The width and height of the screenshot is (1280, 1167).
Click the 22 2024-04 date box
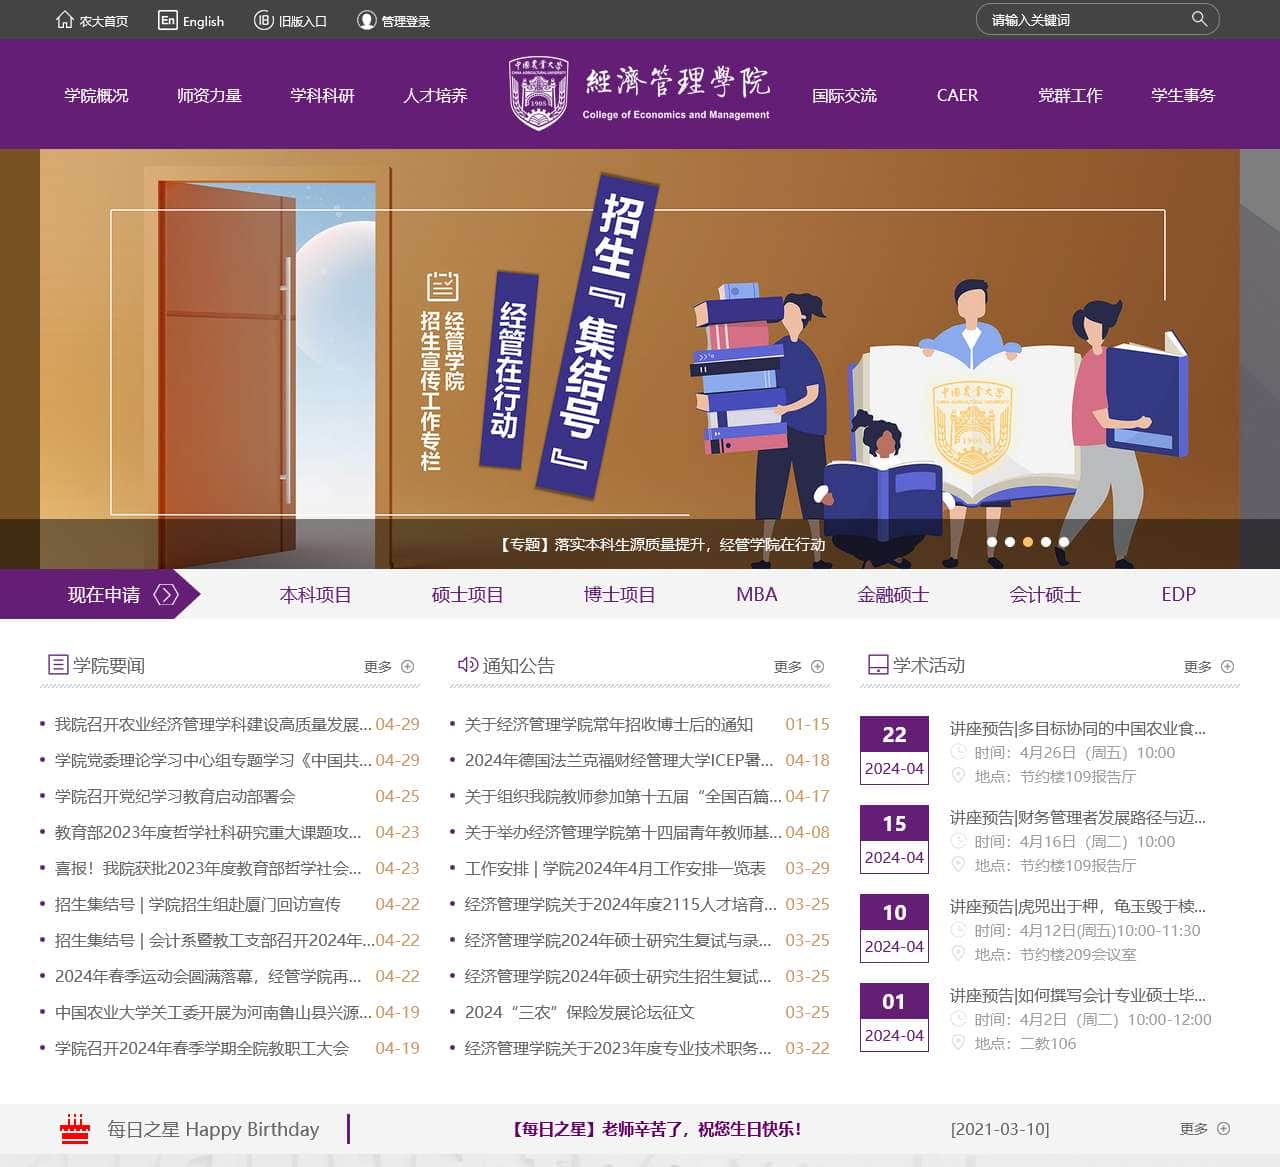[894, 751]
